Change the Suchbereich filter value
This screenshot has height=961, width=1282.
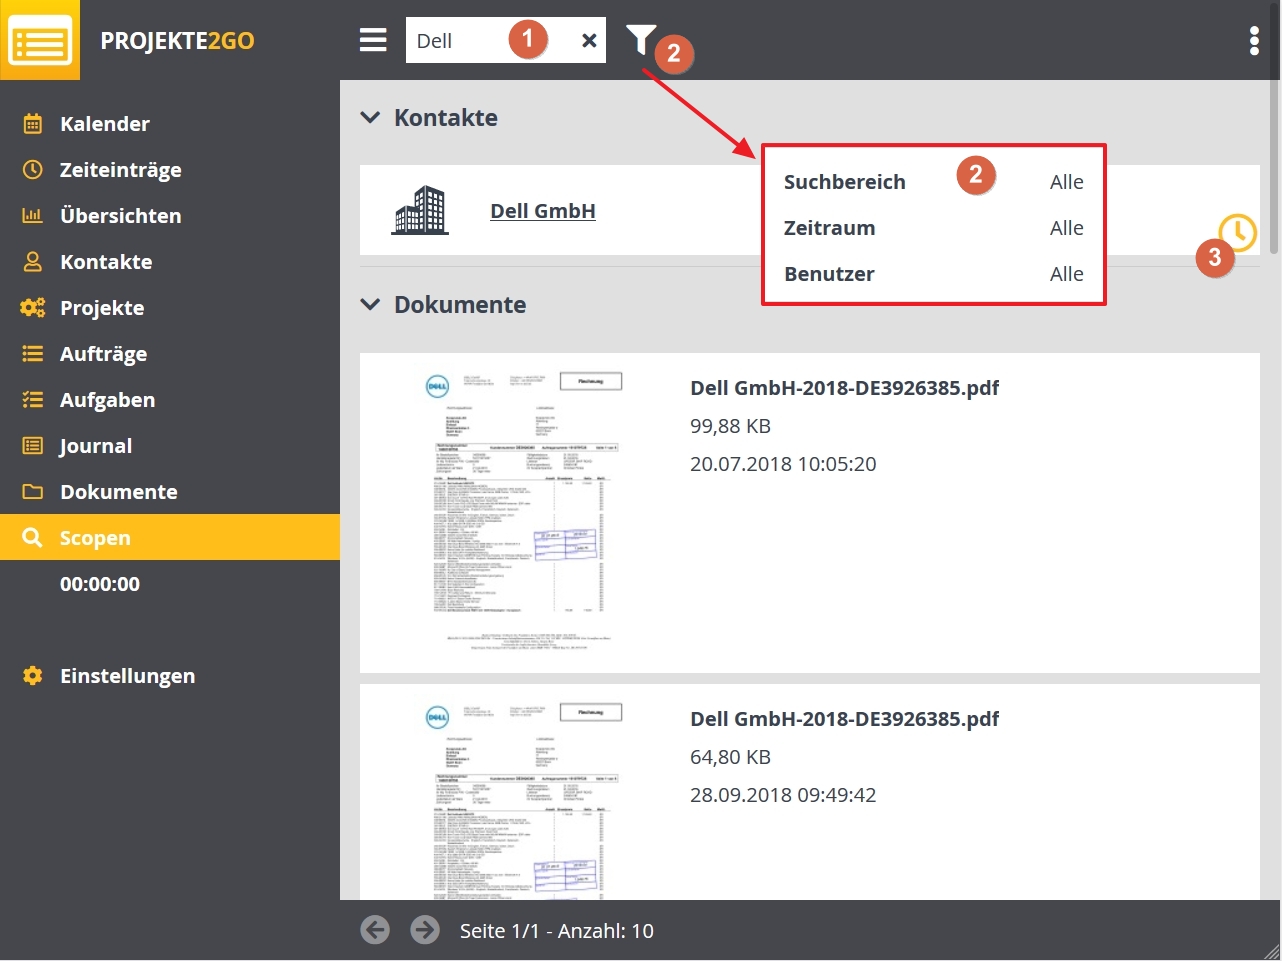tap(1066, 182)
